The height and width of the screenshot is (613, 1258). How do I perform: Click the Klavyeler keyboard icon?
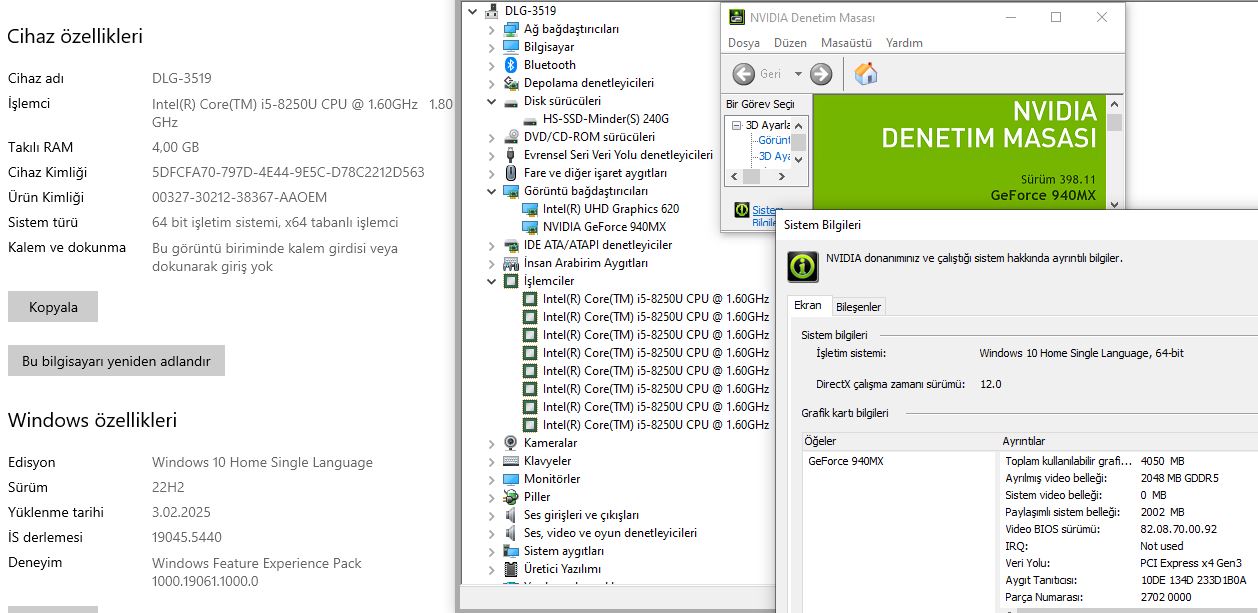point(511,461)
